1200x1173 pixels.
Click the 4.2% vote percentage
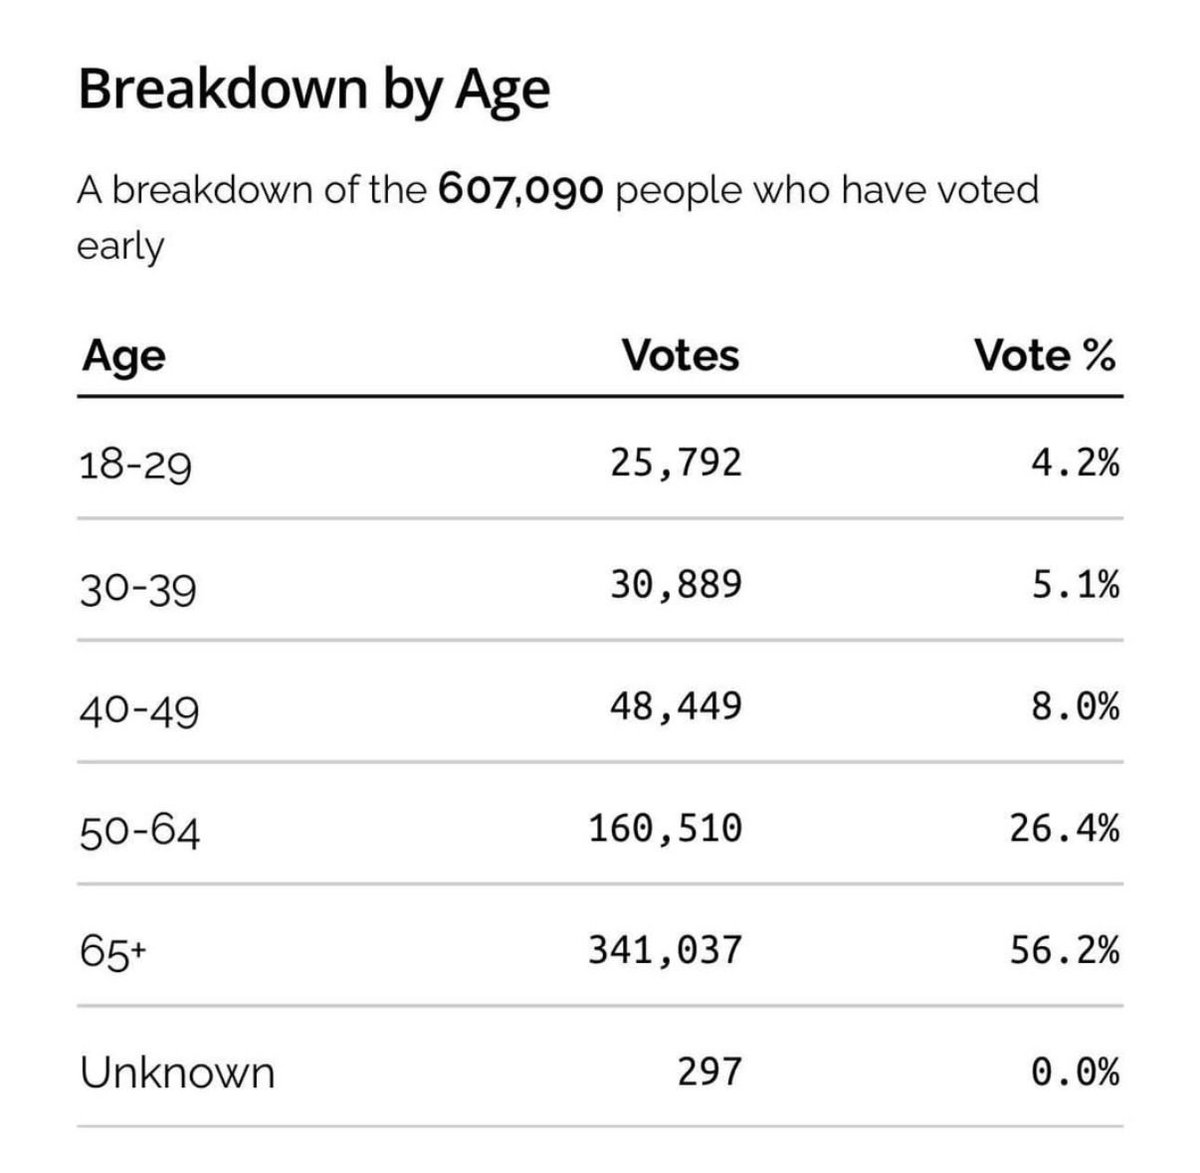[1077, 462]
